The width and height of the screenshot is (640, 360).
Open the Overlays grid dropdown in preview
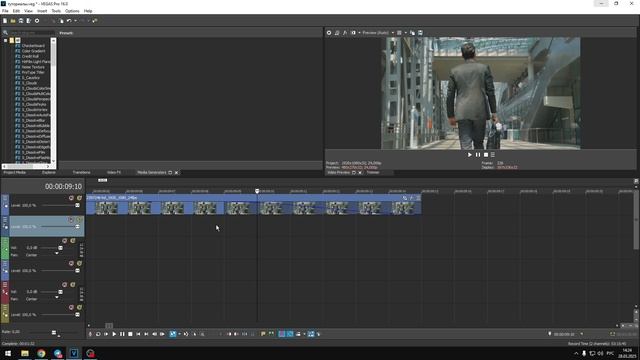click(405, 33)
